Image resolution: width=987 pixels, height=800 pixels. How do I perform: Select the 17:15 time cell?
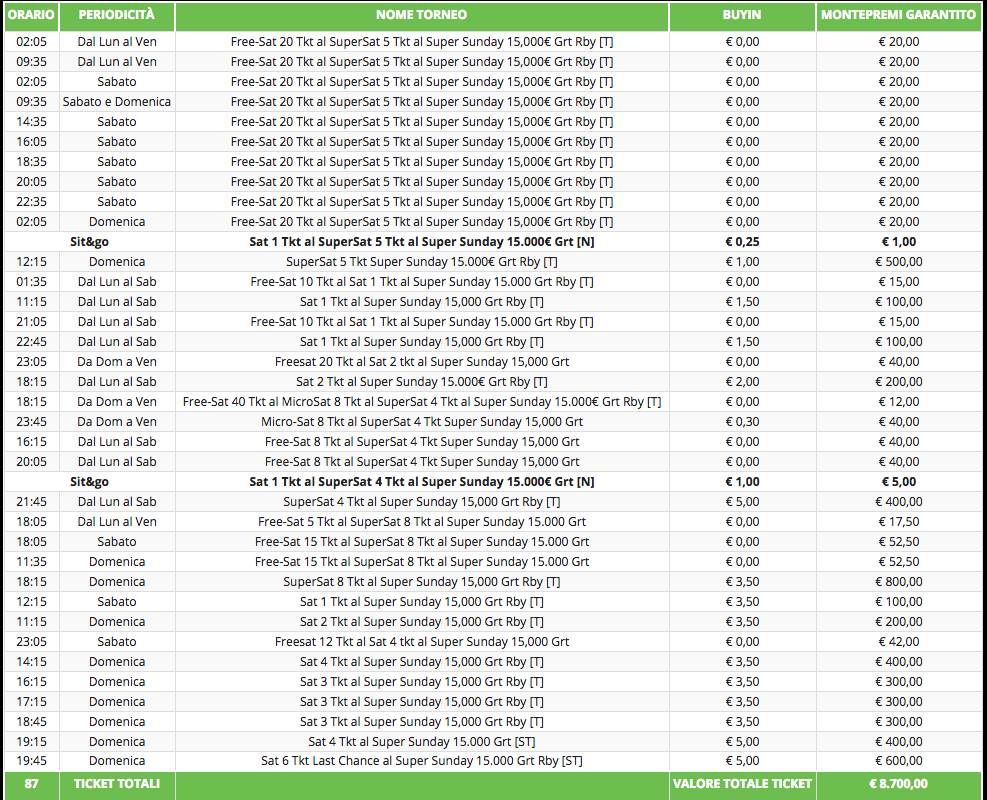click(x=31, y=702)
